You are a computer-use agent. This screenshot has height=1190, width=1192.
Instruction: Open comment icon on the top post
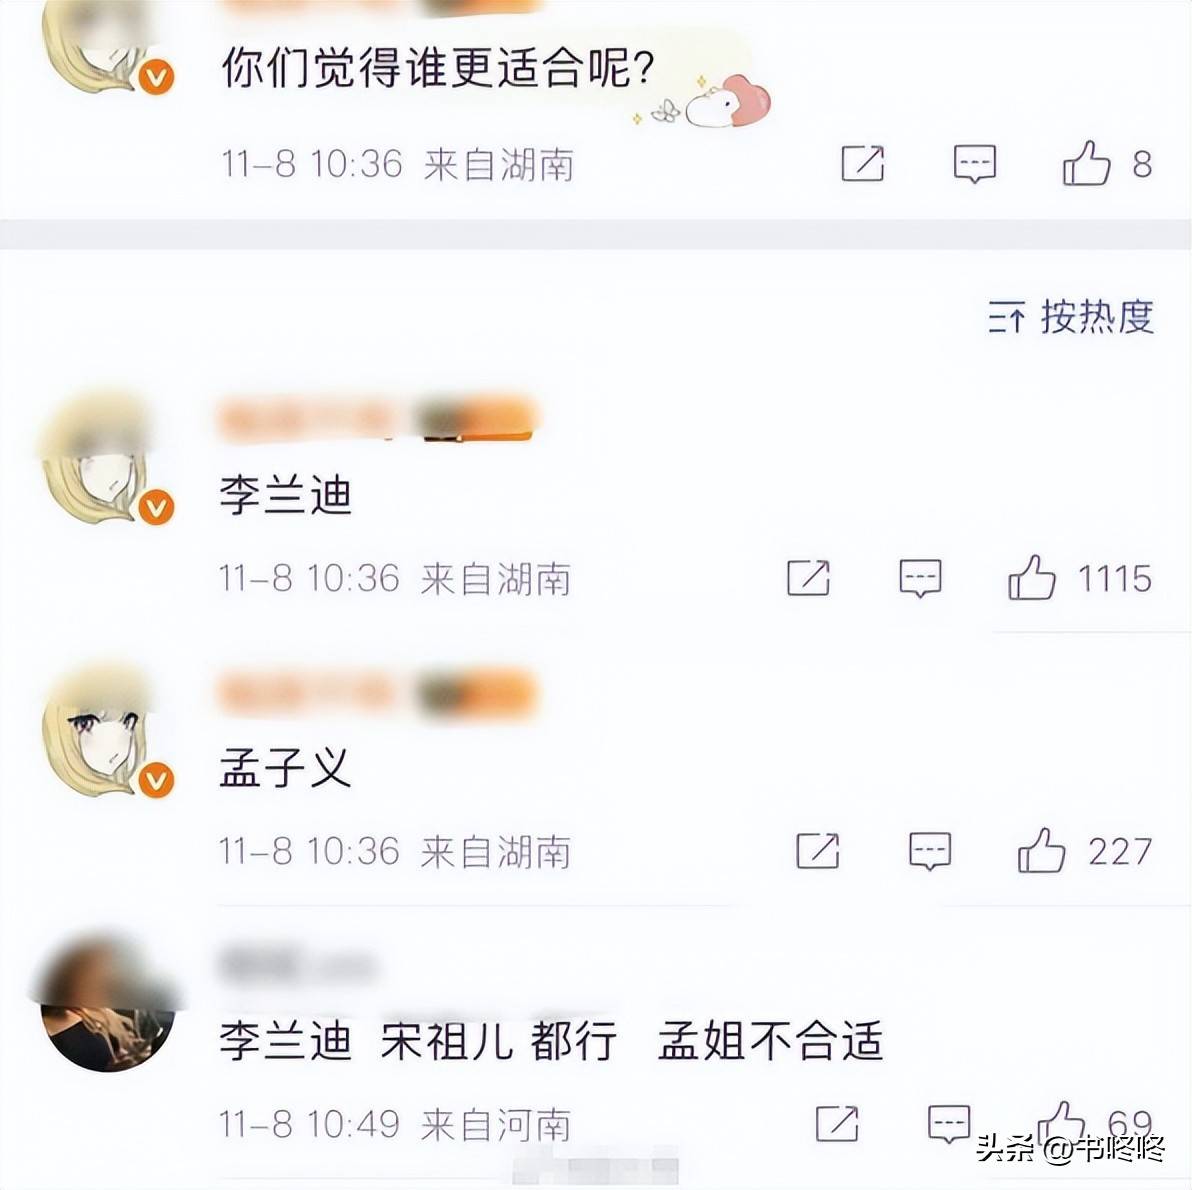(x=975, y=163)
